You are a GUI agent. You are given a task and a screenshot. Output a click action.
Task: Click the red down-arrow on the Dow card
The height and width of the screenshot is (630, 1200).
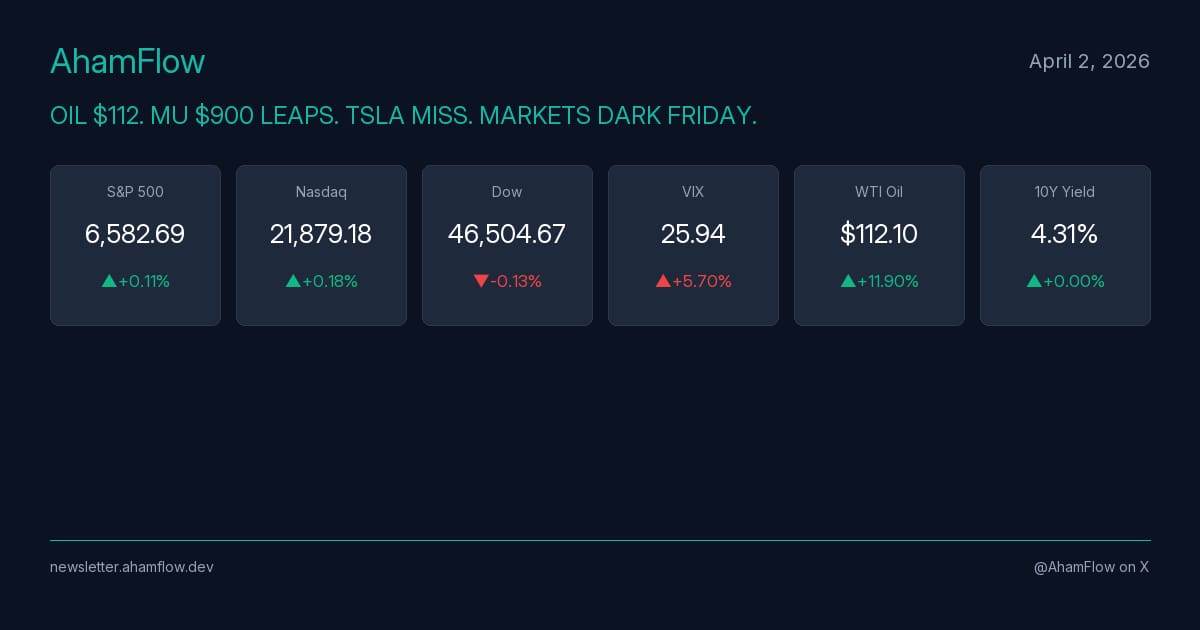tap(481, 281)
